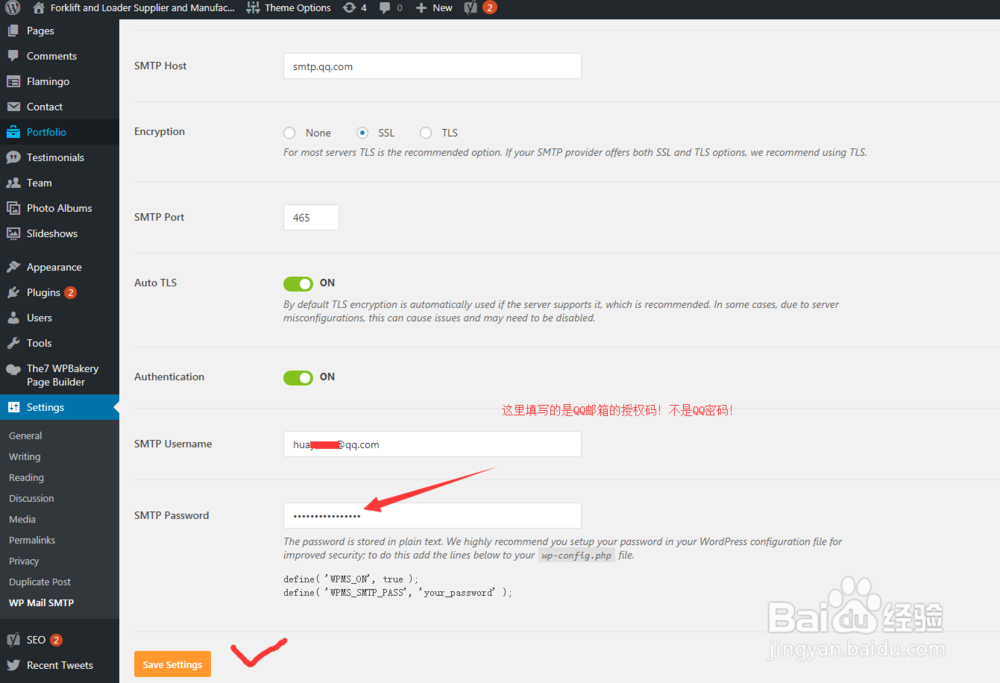Image resolution: width=1000 pixels, height=683 pixels.
Task: Open the Privacy settings submenu item
Action: 24,561
